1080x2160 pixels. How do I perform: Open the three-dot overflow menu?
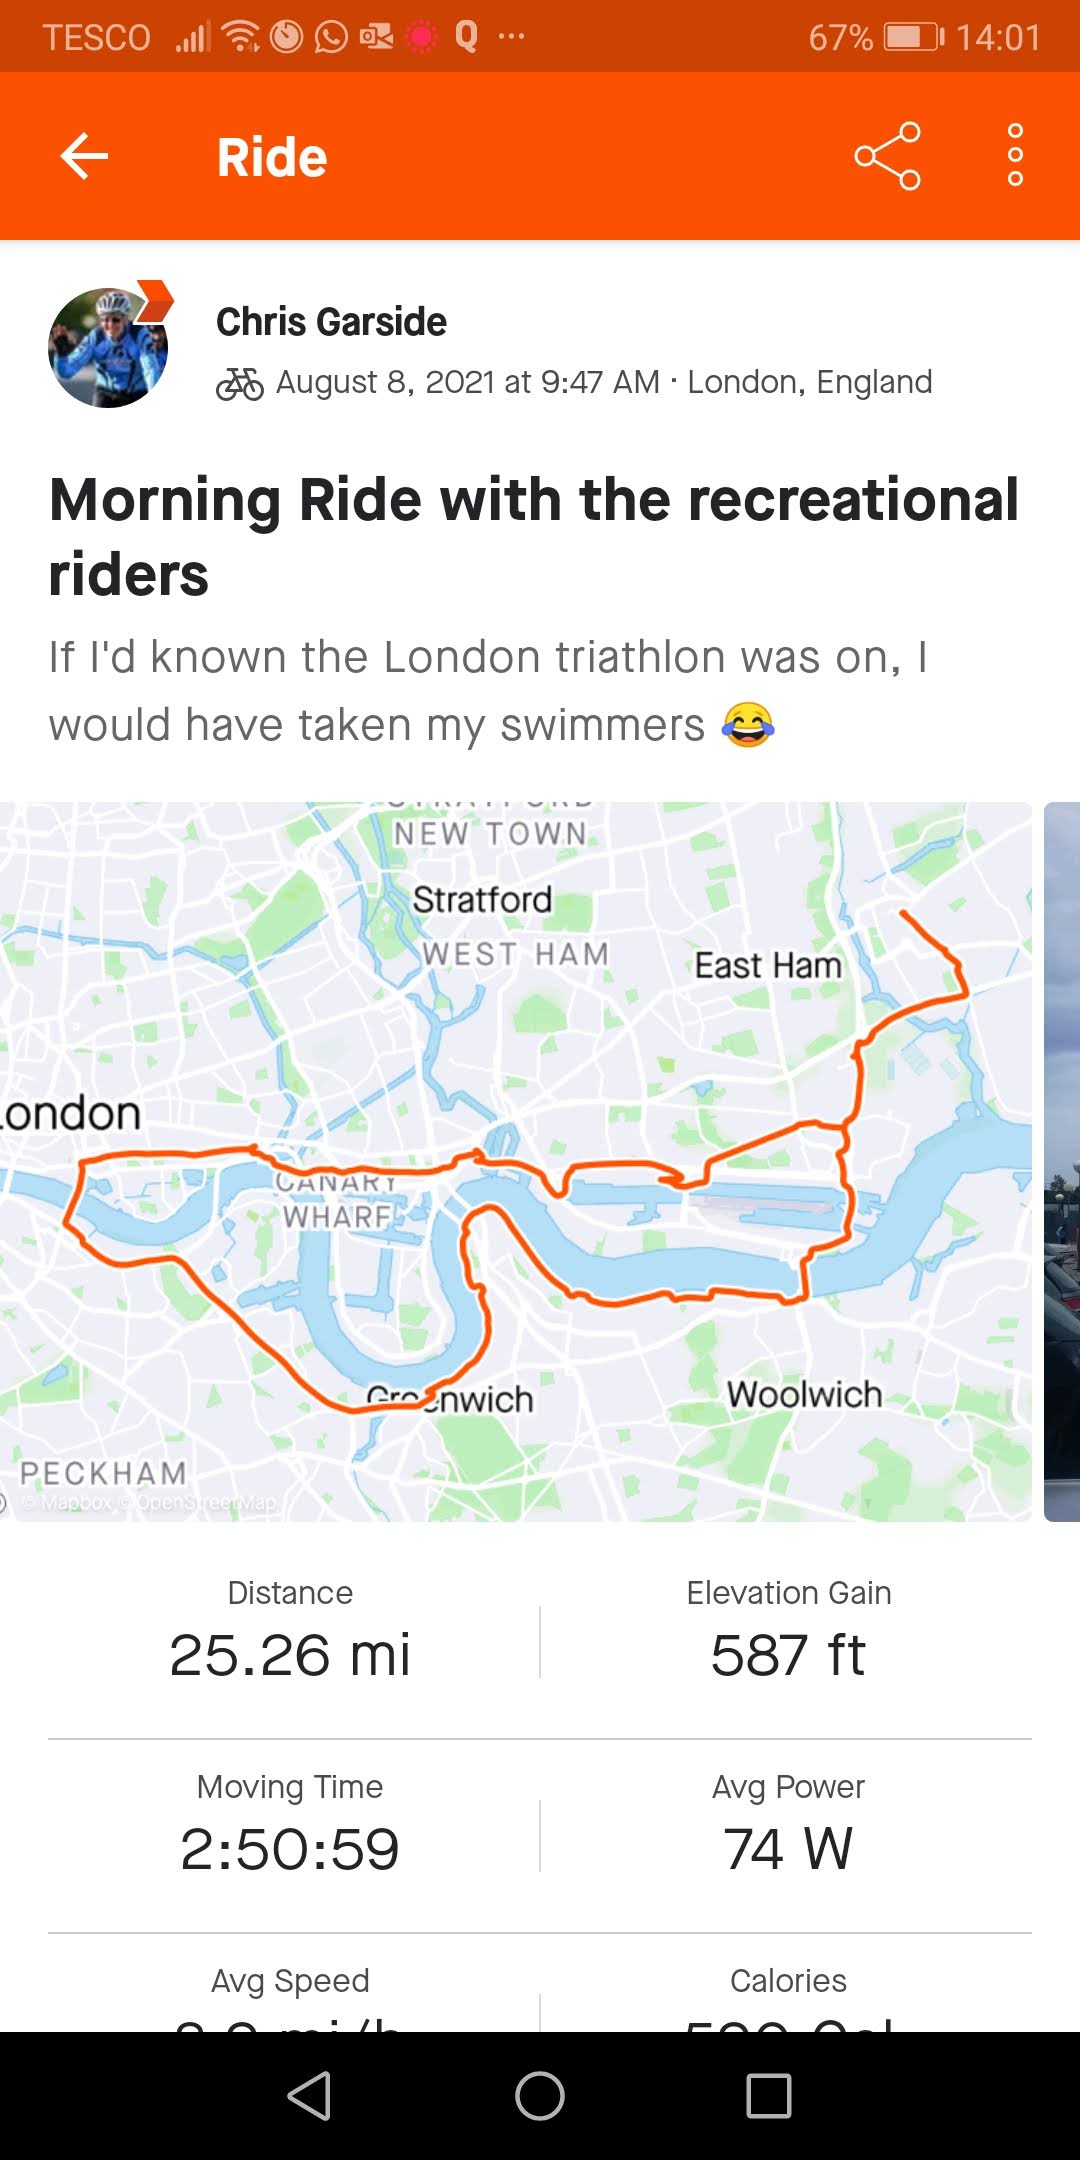[1015, 155]
